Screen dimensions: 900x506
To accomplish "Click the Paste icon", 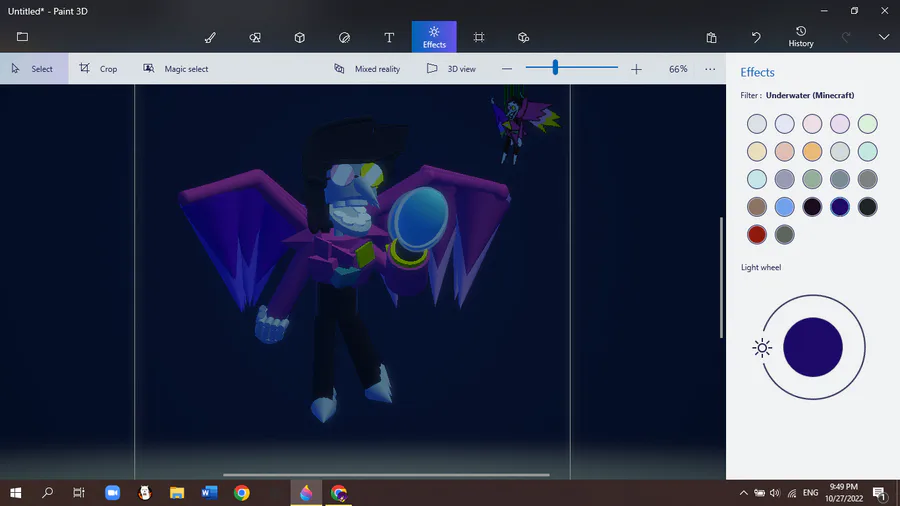I will click(712, 37).
